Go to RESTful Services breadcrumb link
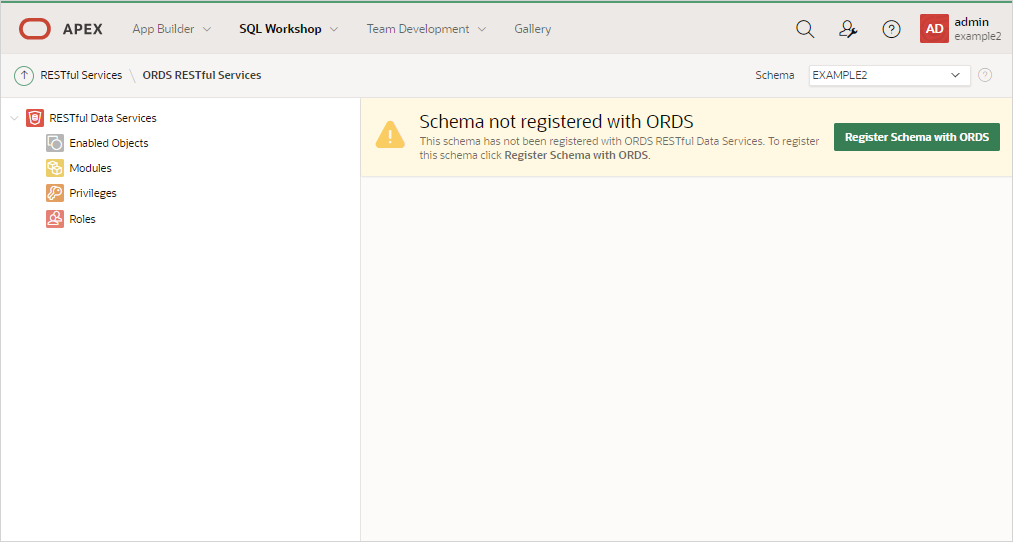The width and height of the screenshot is (1013, 542). pos(81,75)
